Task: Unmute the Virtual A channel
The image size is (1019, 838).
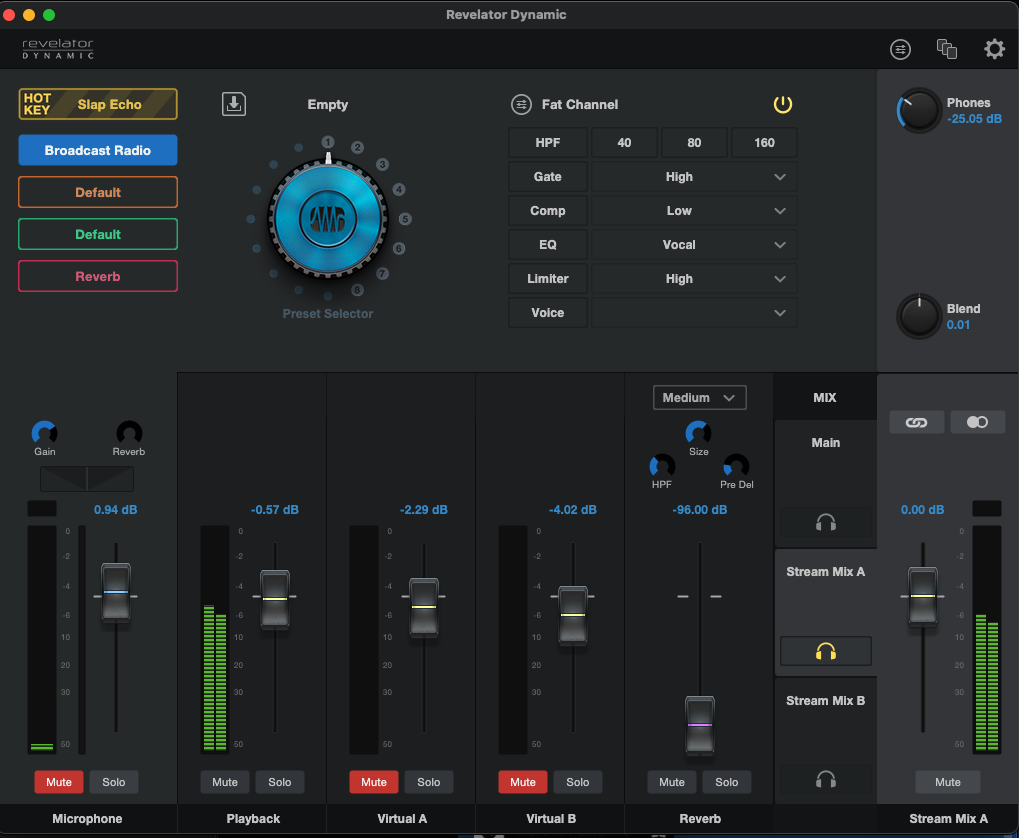Action: coord(374,782)
